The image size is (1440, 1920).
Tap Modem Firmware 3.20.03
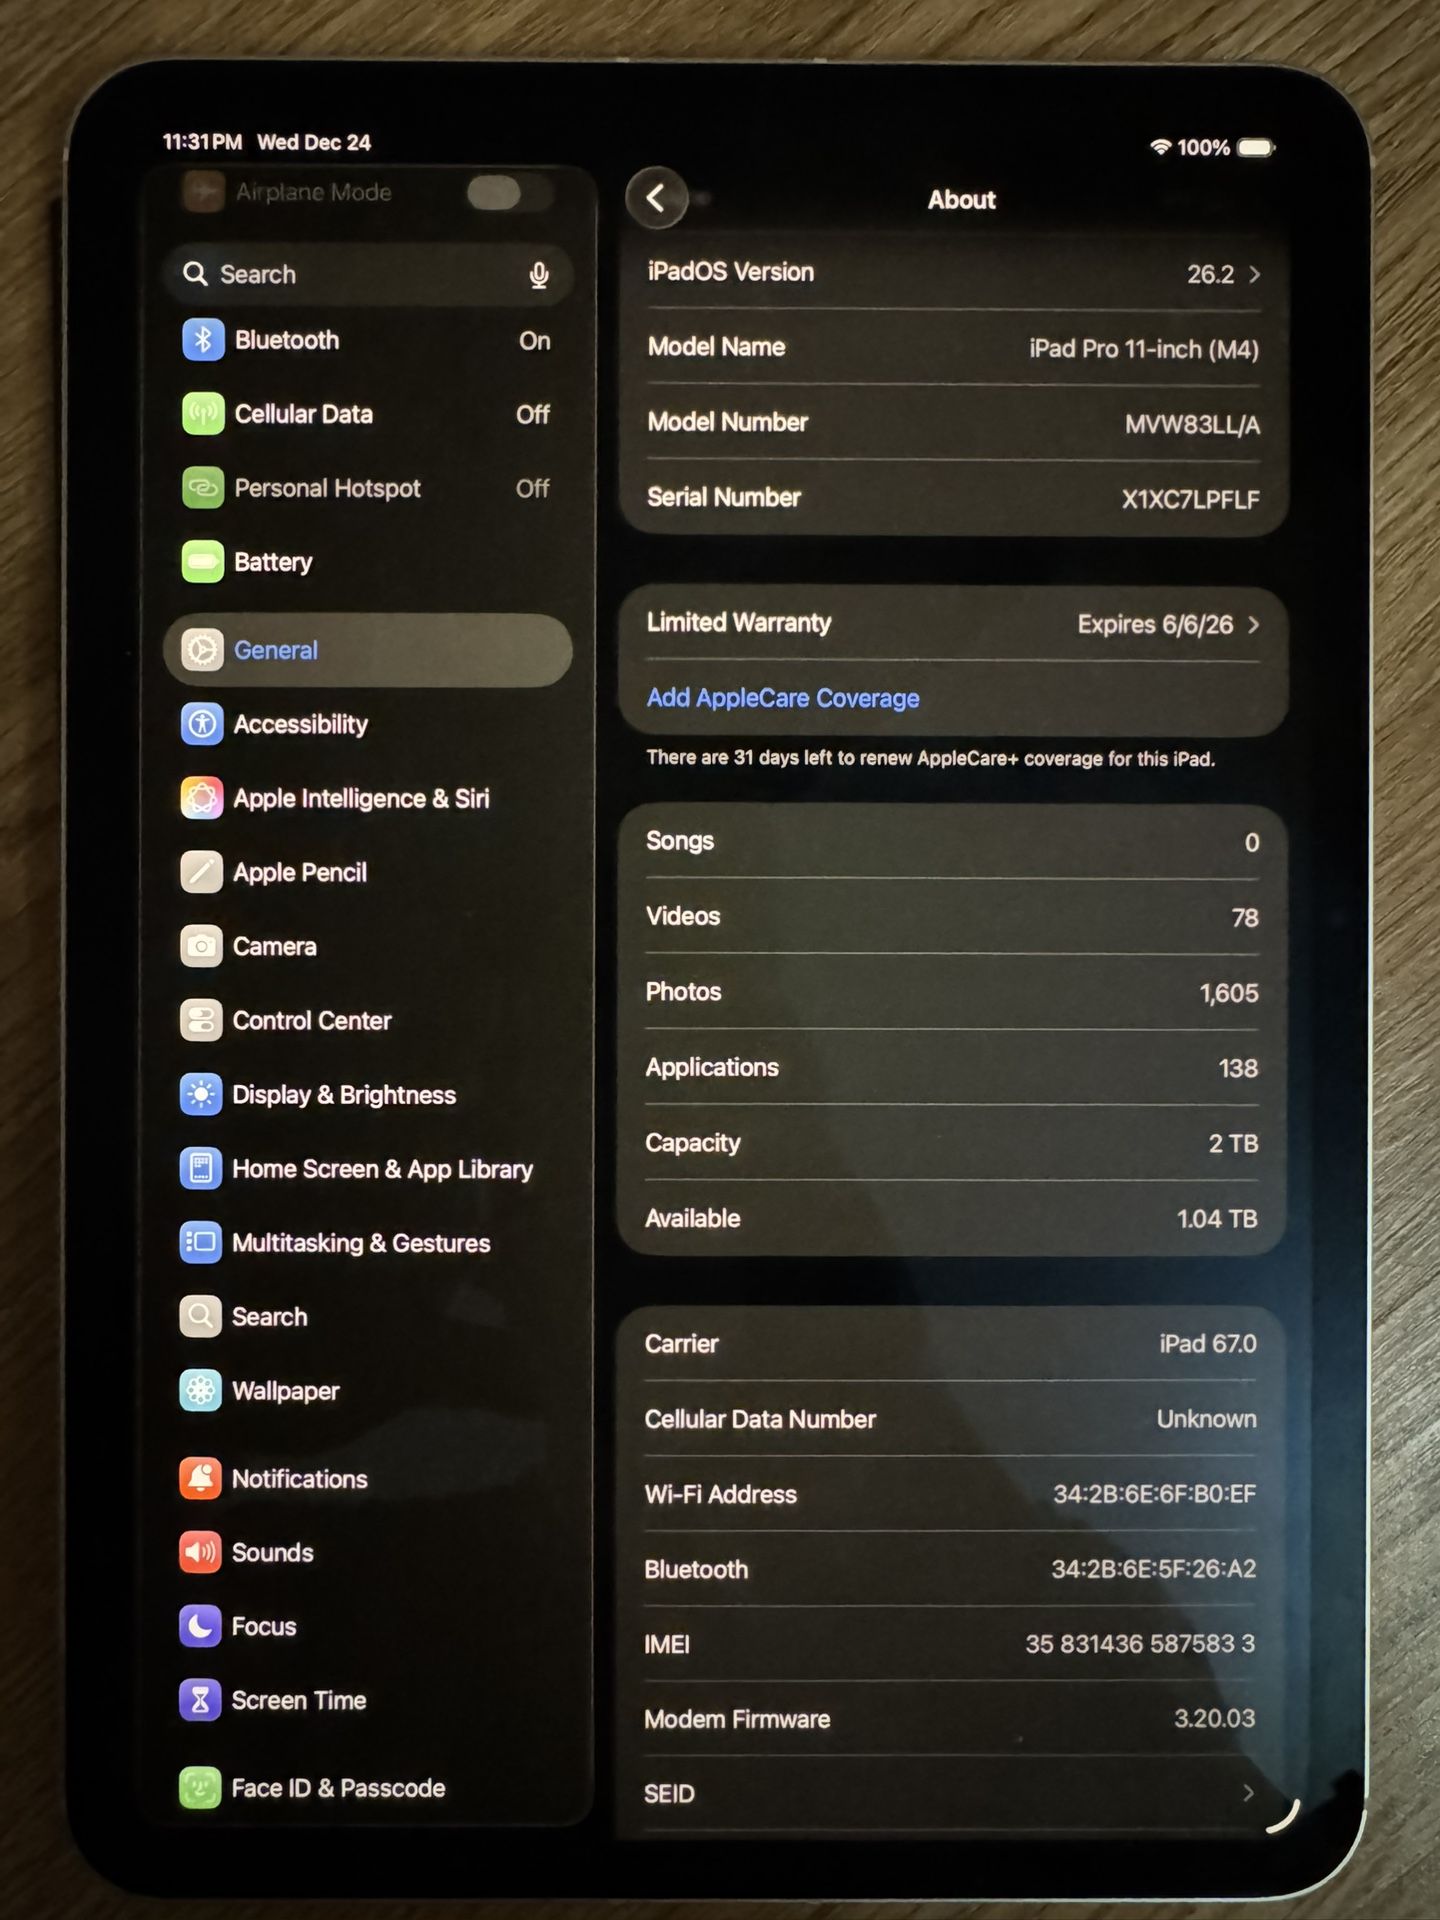tap(951, 1719)
